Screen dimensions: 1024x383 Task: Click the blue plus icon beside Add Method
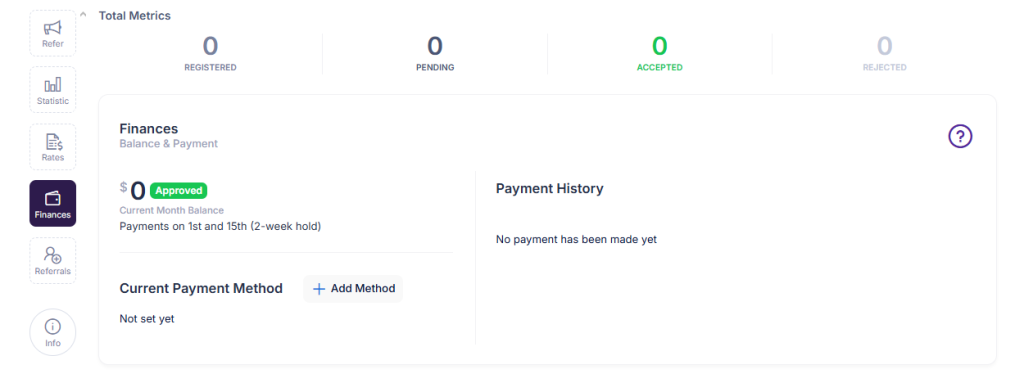(319, 289)
